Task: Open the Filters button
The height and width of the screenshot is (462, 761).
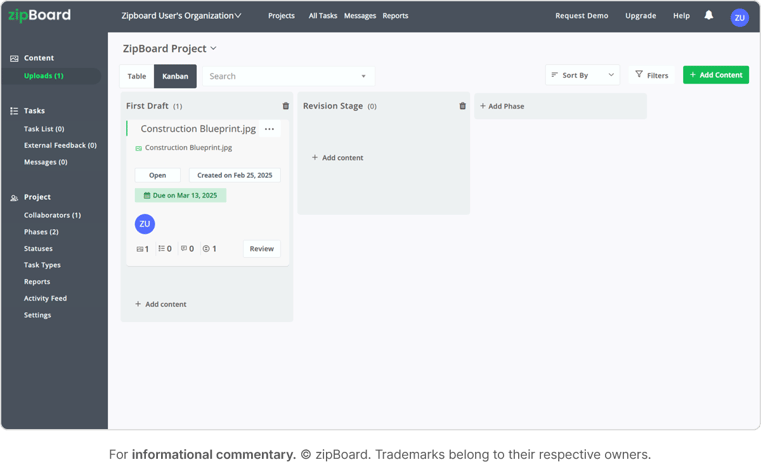Action: [x=651, y=75]
